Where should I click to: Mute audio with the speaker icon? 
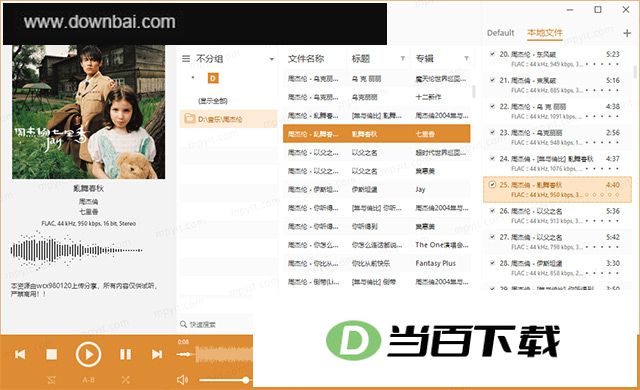pyautogui.click(x=182, y=380)
